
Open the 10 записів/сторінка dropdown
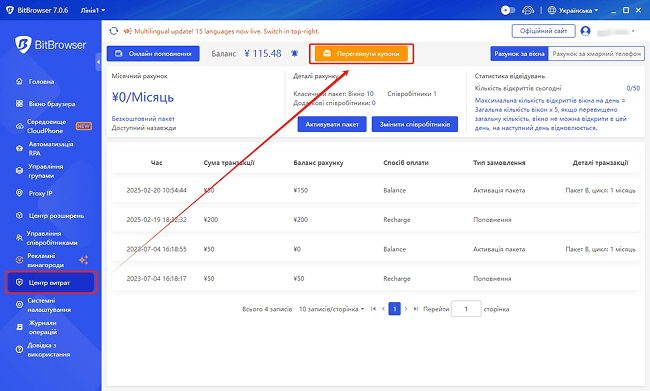(332, 309)
